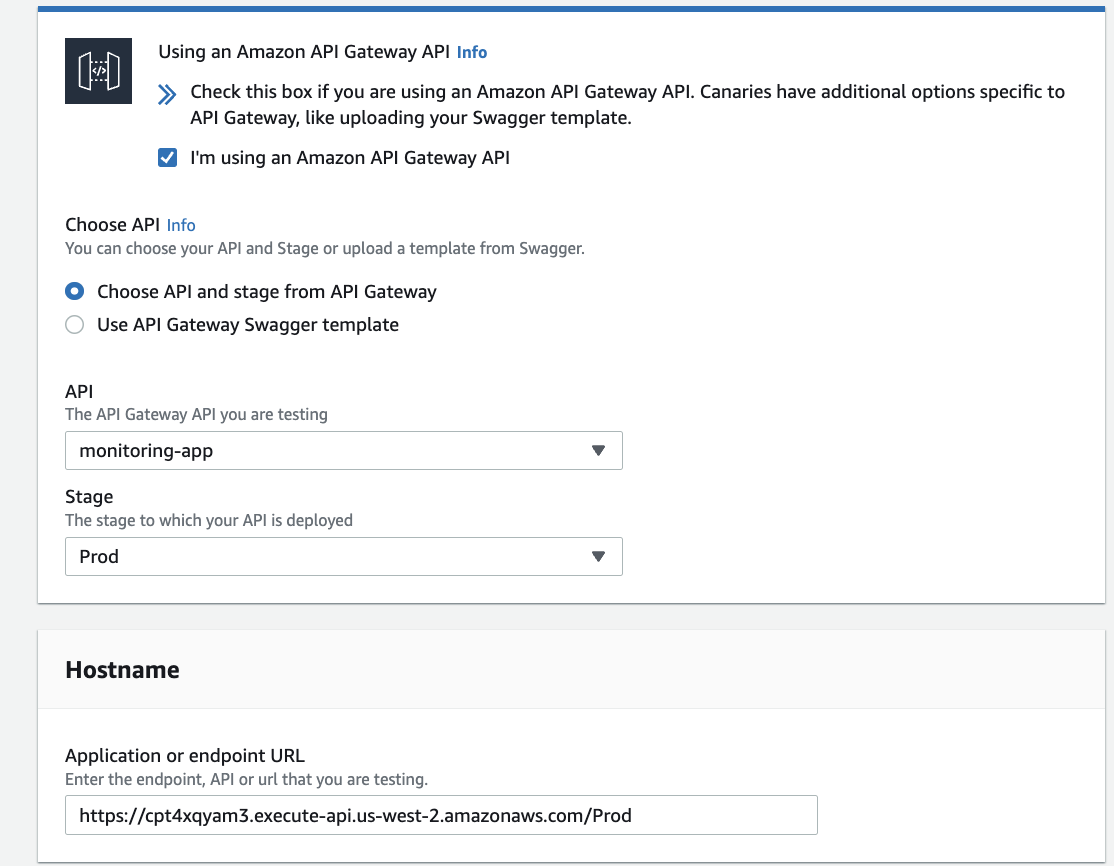Click the Application or endpoint URL field
The height and width of the screenshot is (866, 1114).
441,815
